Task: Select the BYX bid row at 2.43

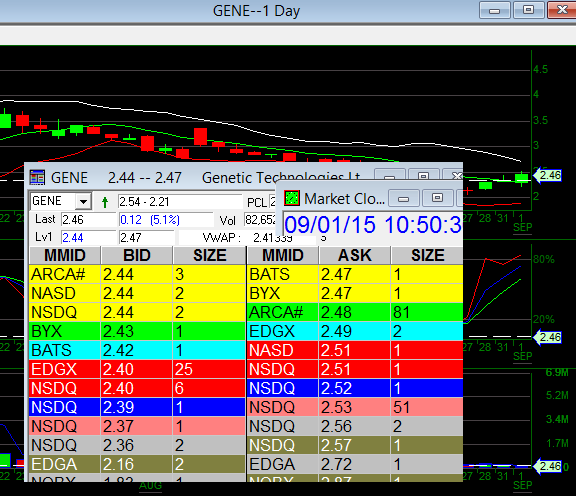Action: pos(137,331)
